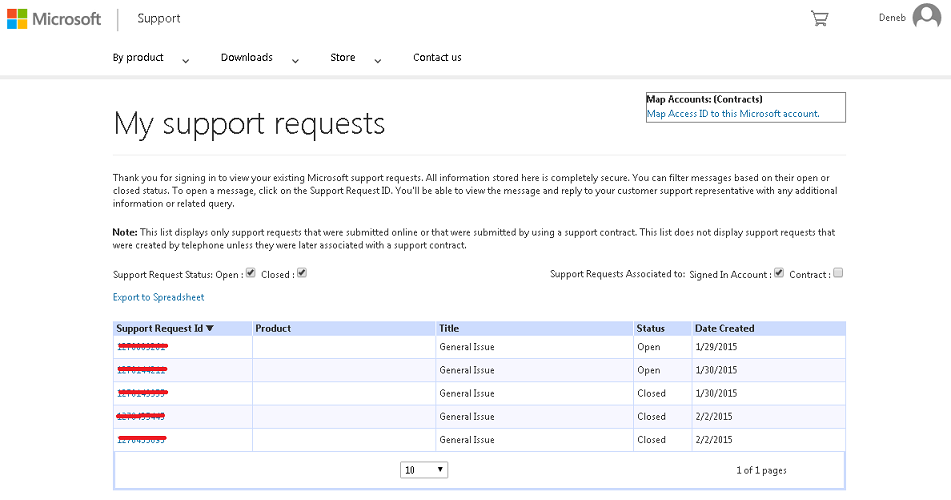The image size is (951, 500).
Task: Uncheck the Signed In Account checkbox
Action: 779,273
